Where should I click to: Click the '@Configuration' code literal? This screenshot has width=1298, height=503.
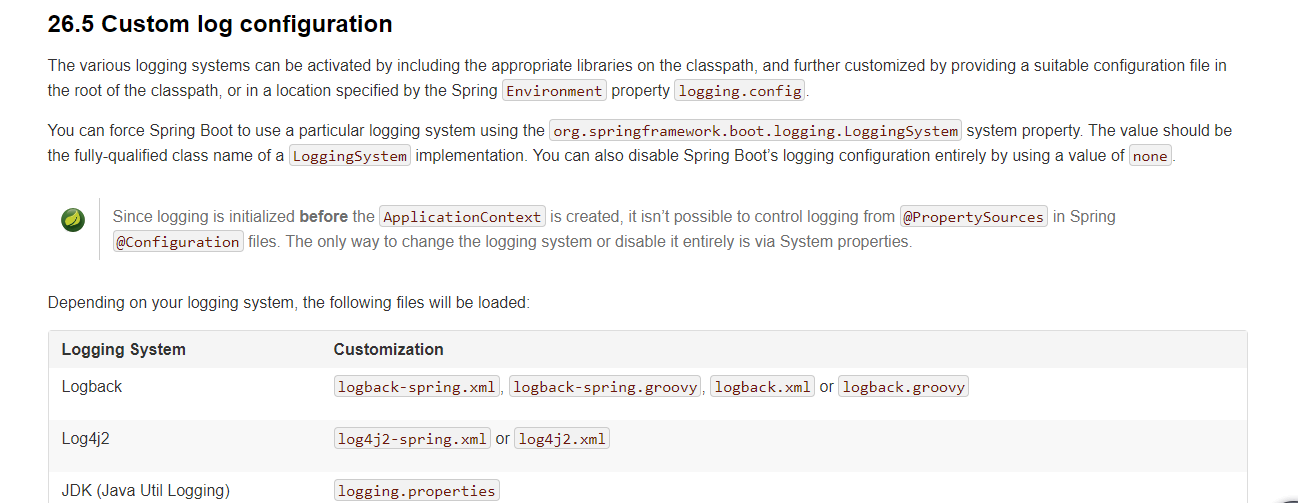click(178, 242)
